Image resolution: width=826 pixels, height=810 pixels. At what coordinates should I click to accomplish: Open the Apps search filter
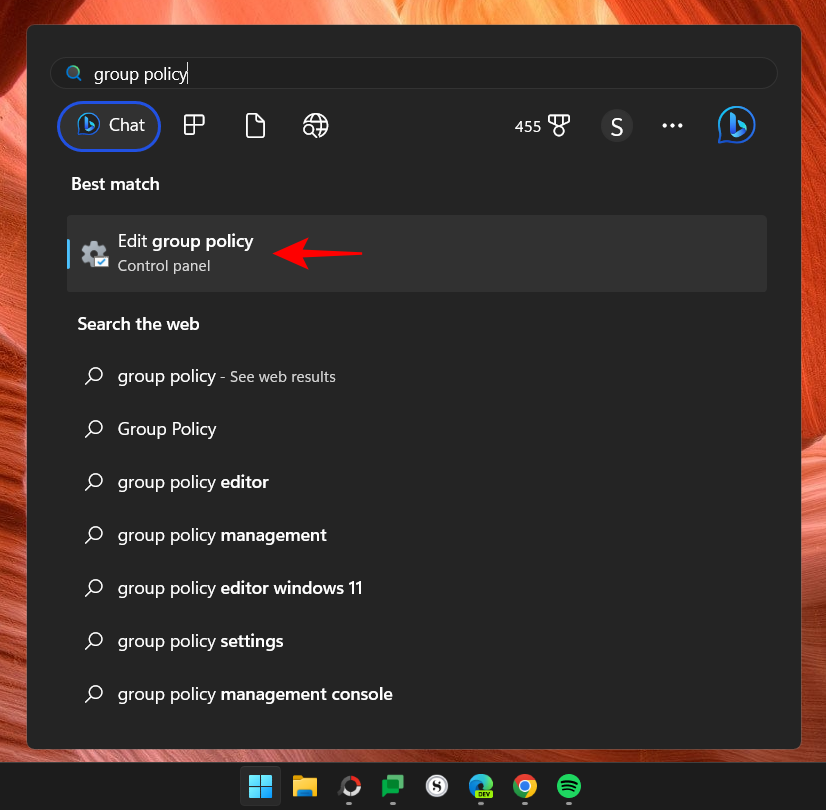[193, 125]
